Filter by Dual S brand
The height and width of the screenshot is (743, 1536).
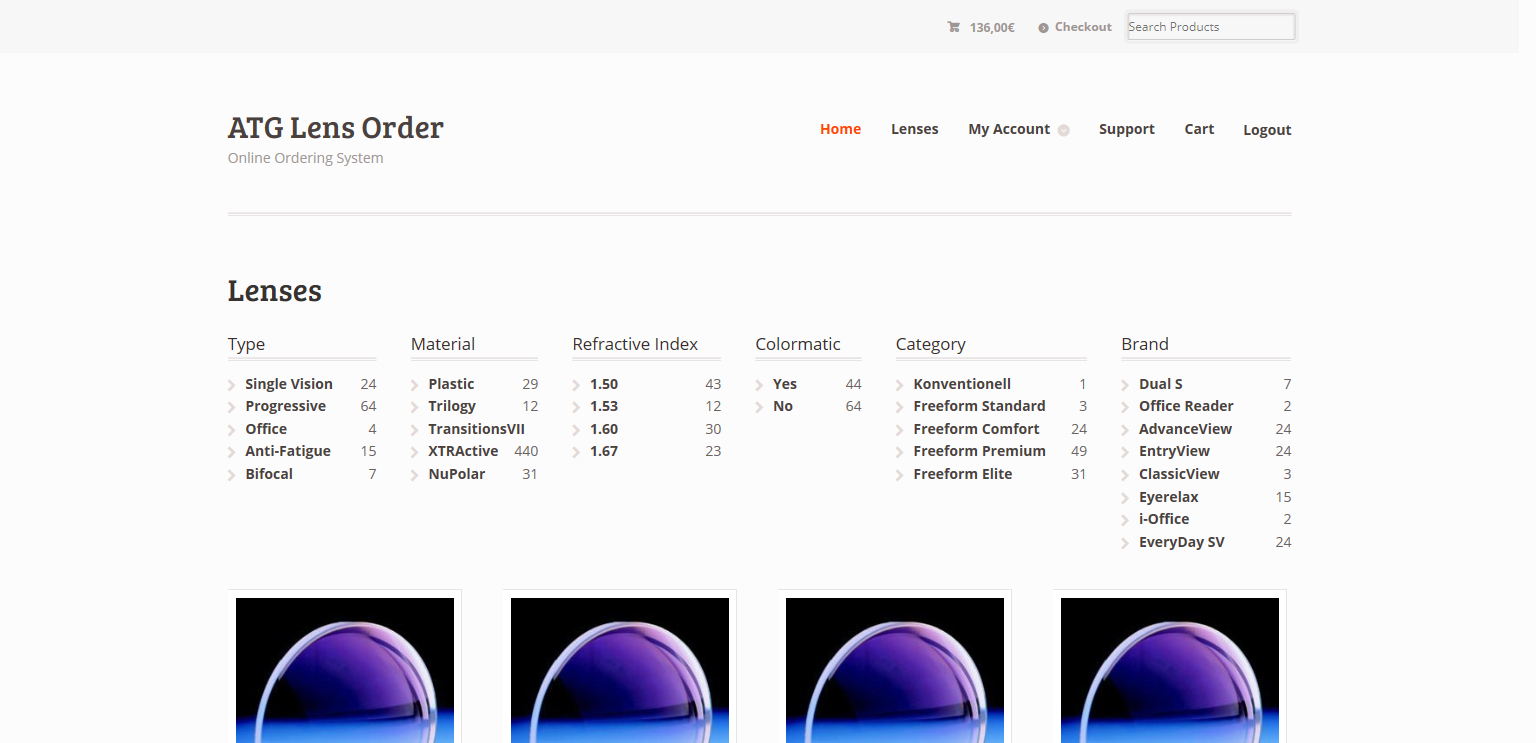click(x=1161, y=384)
